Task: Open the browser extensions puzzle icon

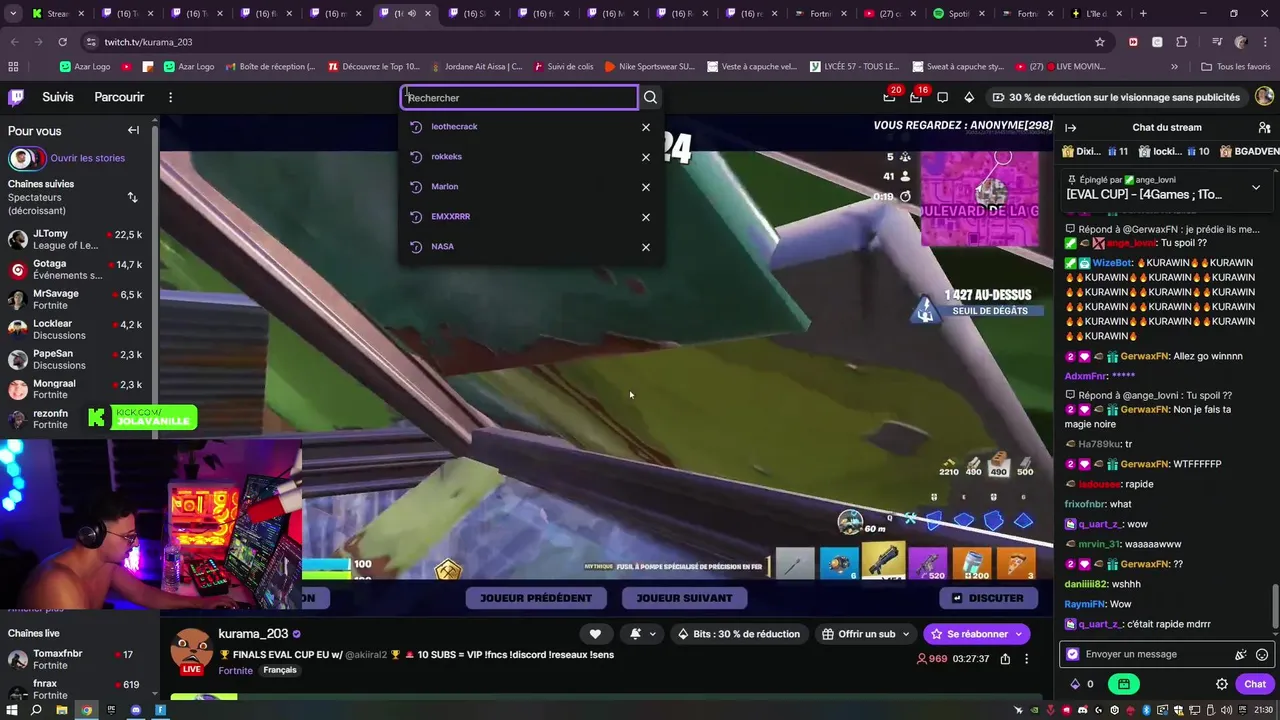Action: tap(1182, 42)
